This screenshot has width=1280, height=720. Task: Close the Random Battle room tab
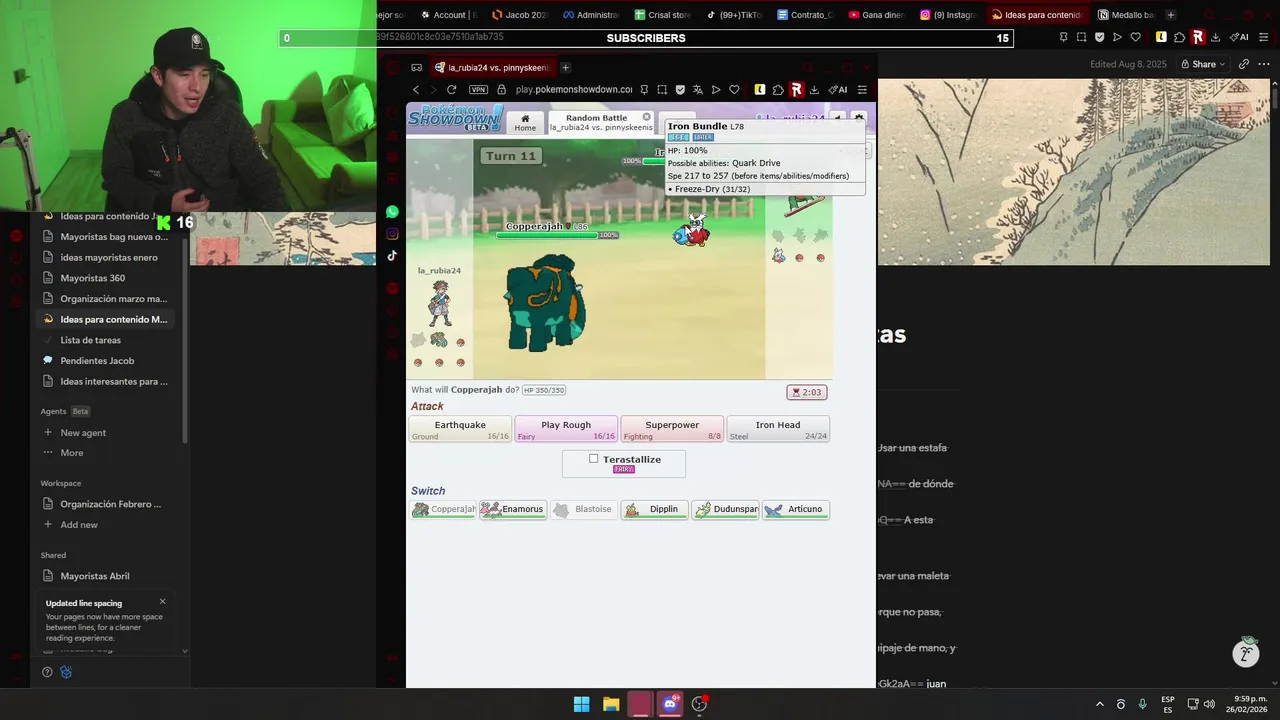(646, 117)
